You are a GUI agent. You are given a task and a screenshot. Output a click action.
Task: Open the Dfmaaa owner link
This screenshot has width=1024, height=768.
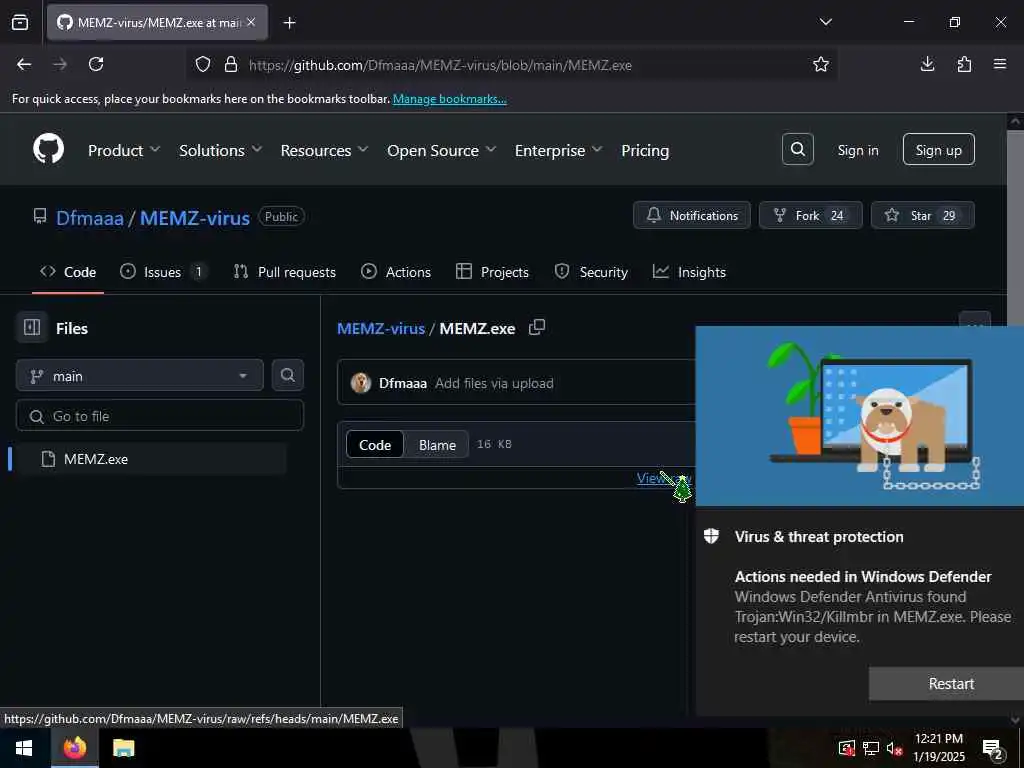[x=89, y=217]
